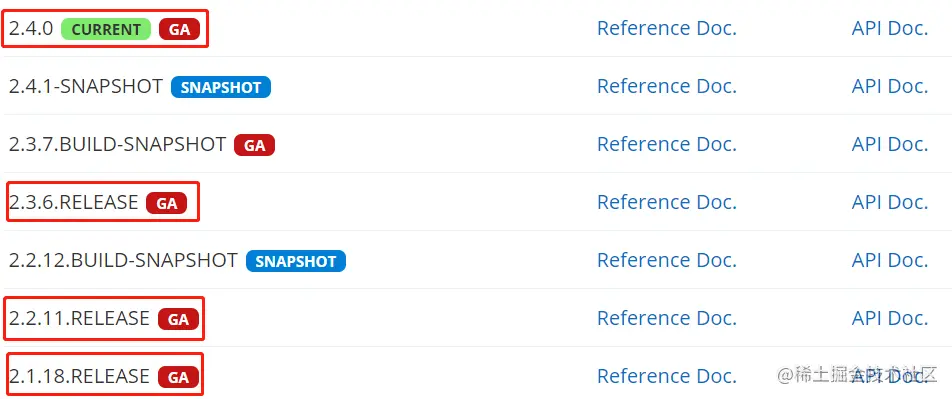Viewport: 952px width, 399px height.
Task: Click the blue SNAPSHOT badge on 2.4.1-SNAPSHOT
Action: tap(221, 87)
